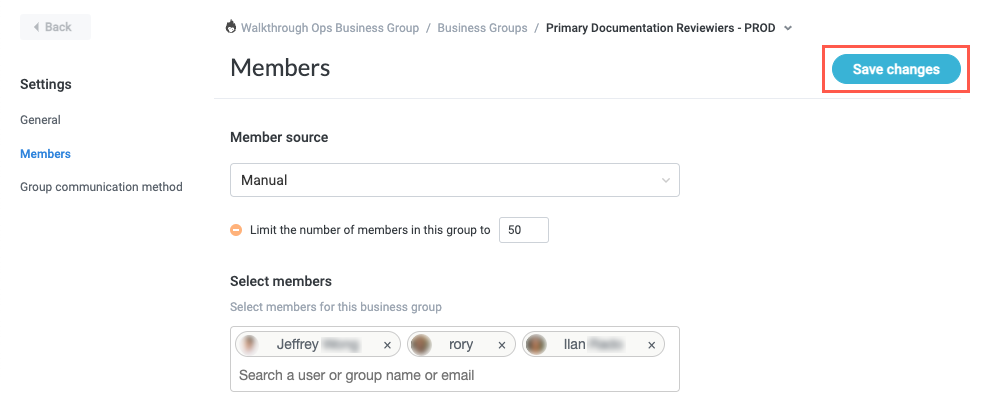Click 'Limit the number of members' label
Viewport: 984px width, 402px height.
pos(370,230)
